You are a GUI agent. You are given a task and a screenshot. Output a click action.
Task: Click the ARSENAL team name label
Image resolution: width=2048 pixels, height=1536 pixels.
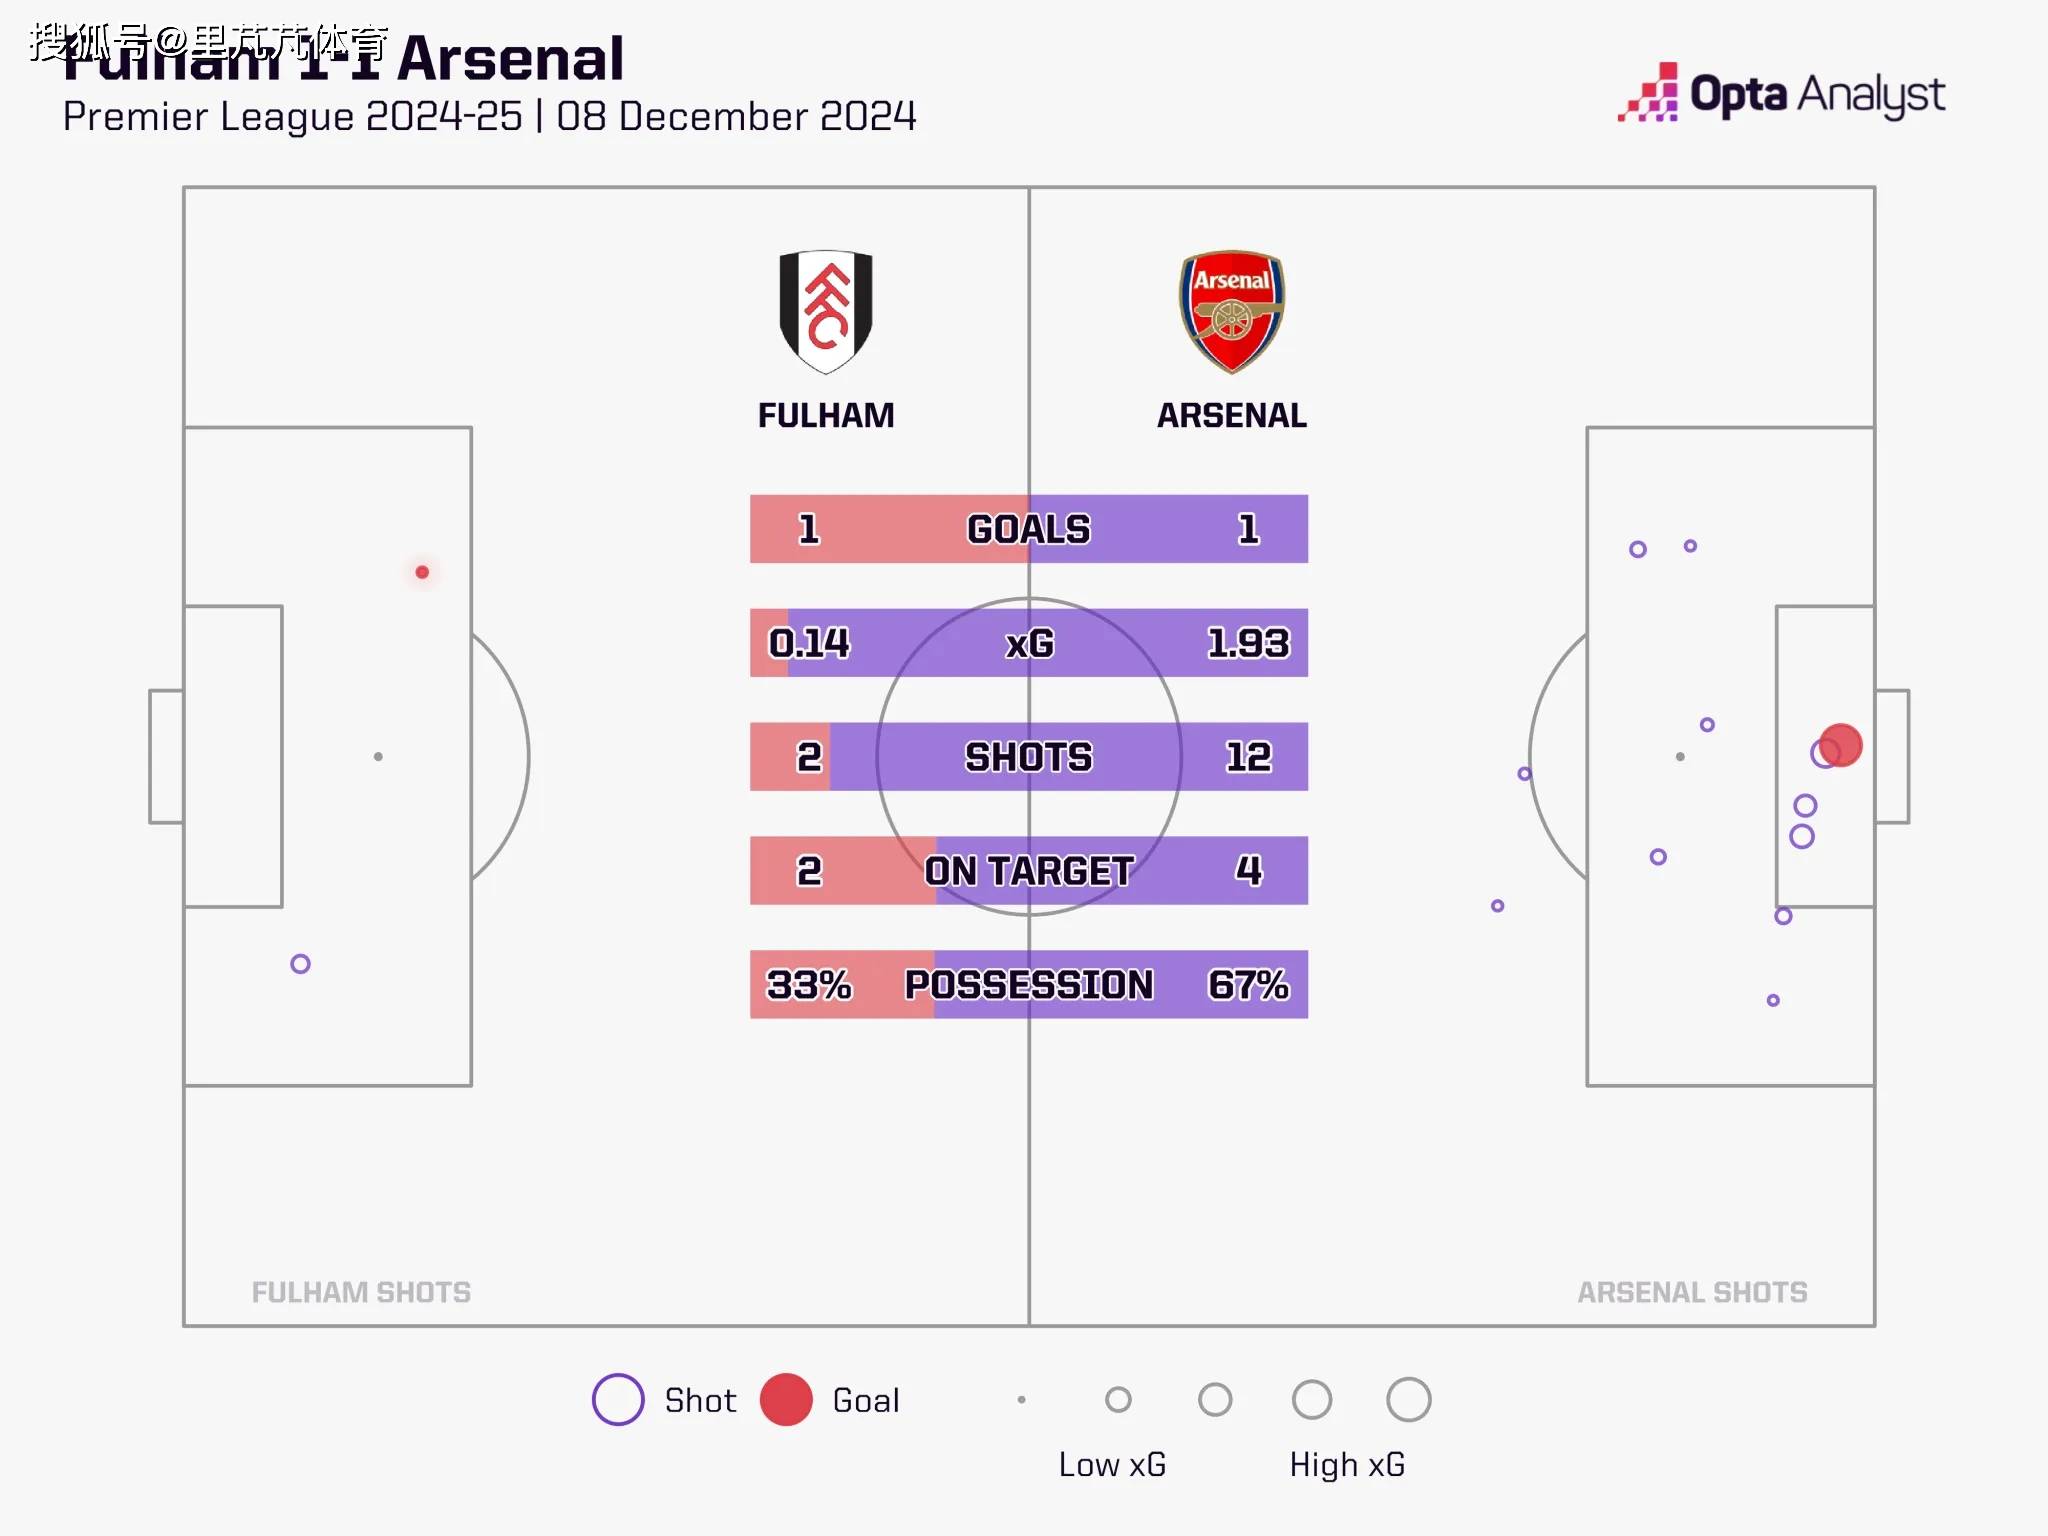click(x=1231, y=415)
